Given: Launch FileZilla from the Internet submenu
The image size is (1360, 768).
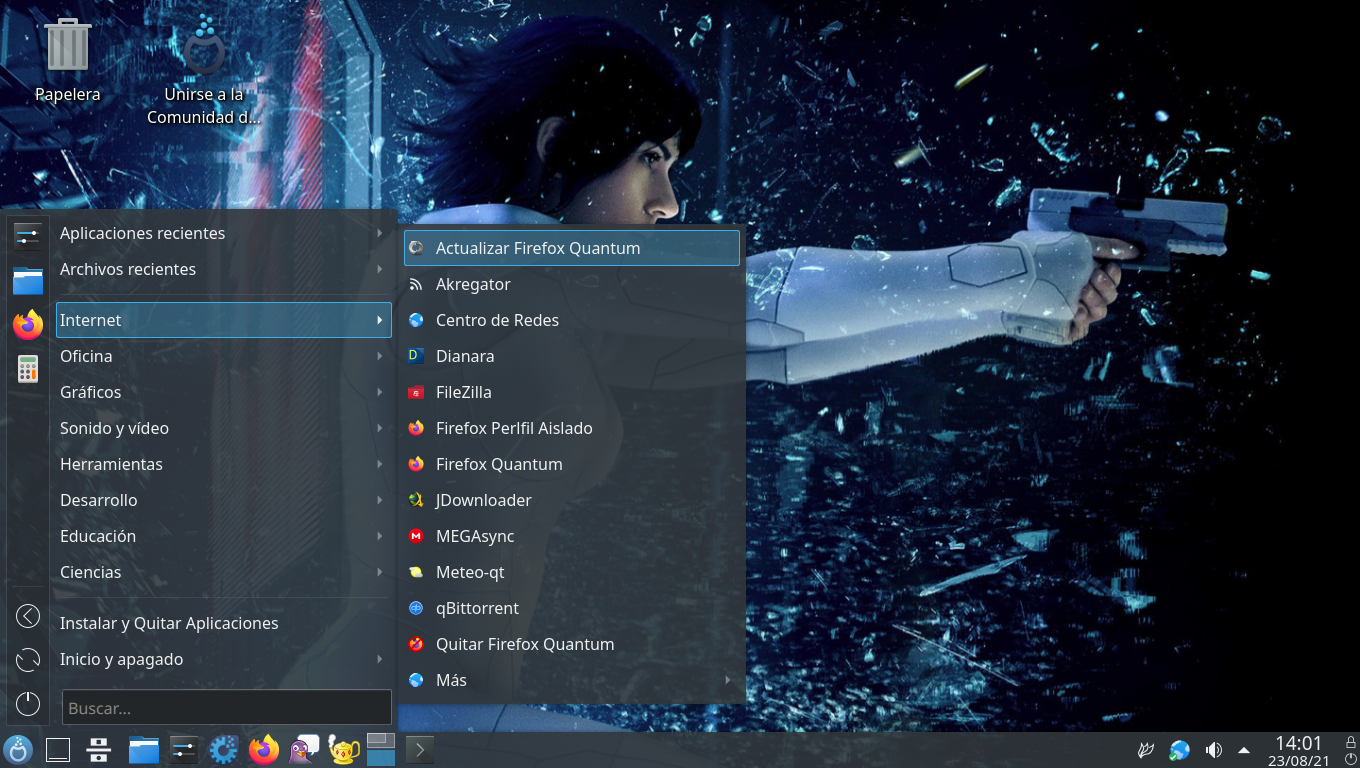Looking at the screenshot, I should [x=464, y=392].
